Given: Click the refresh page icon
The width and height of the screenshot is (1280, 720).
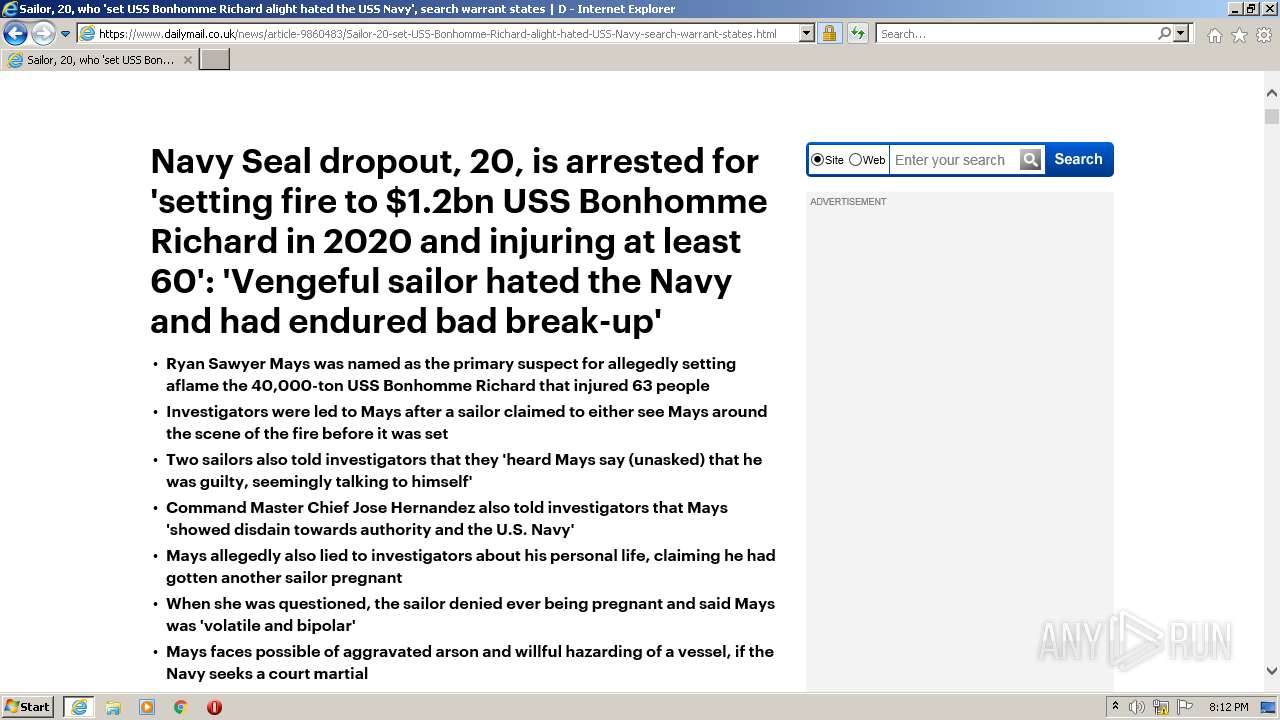Looking at the screenshot, I should (858, 34).
